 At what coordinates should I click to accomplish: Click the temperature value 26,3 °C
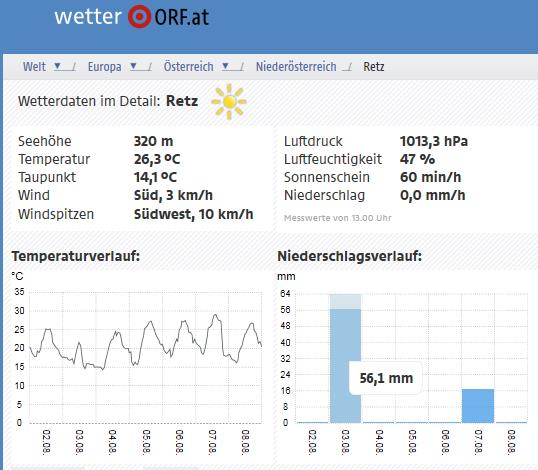[157, 159]
